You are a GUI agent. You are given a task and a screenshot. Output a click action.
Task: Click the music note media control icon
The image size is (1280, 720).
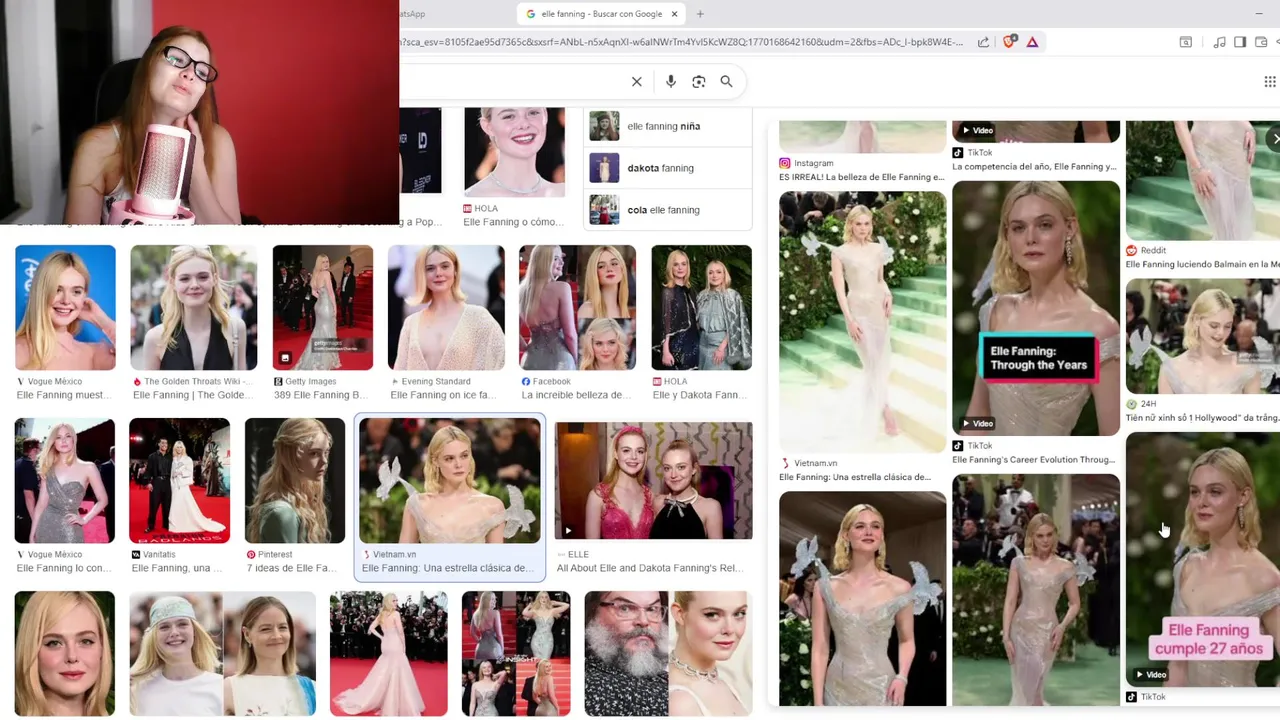[1219, 42]
